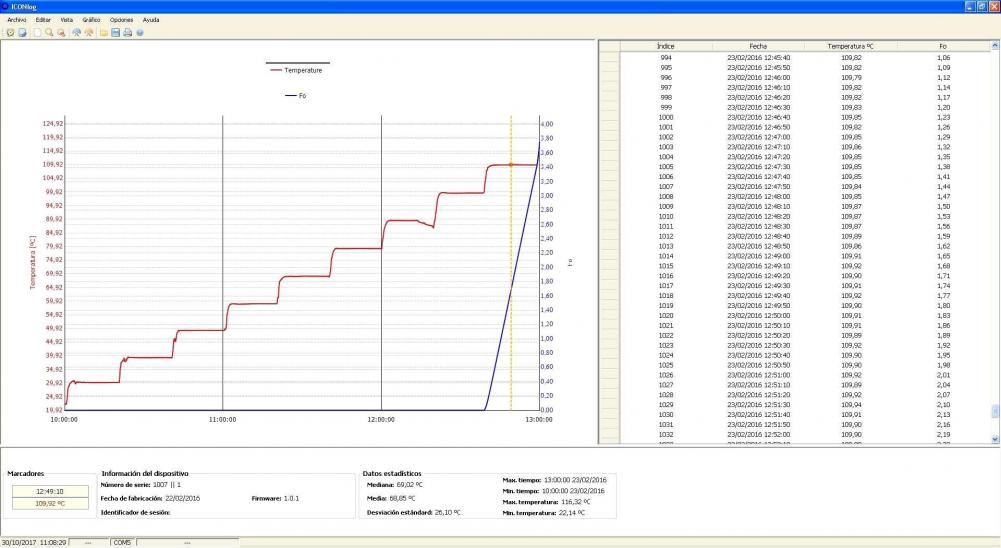Click the orange umbrella-shaped toolbar icon
Viewport: 1001px width, 548px height.
[x=88, y=32]
